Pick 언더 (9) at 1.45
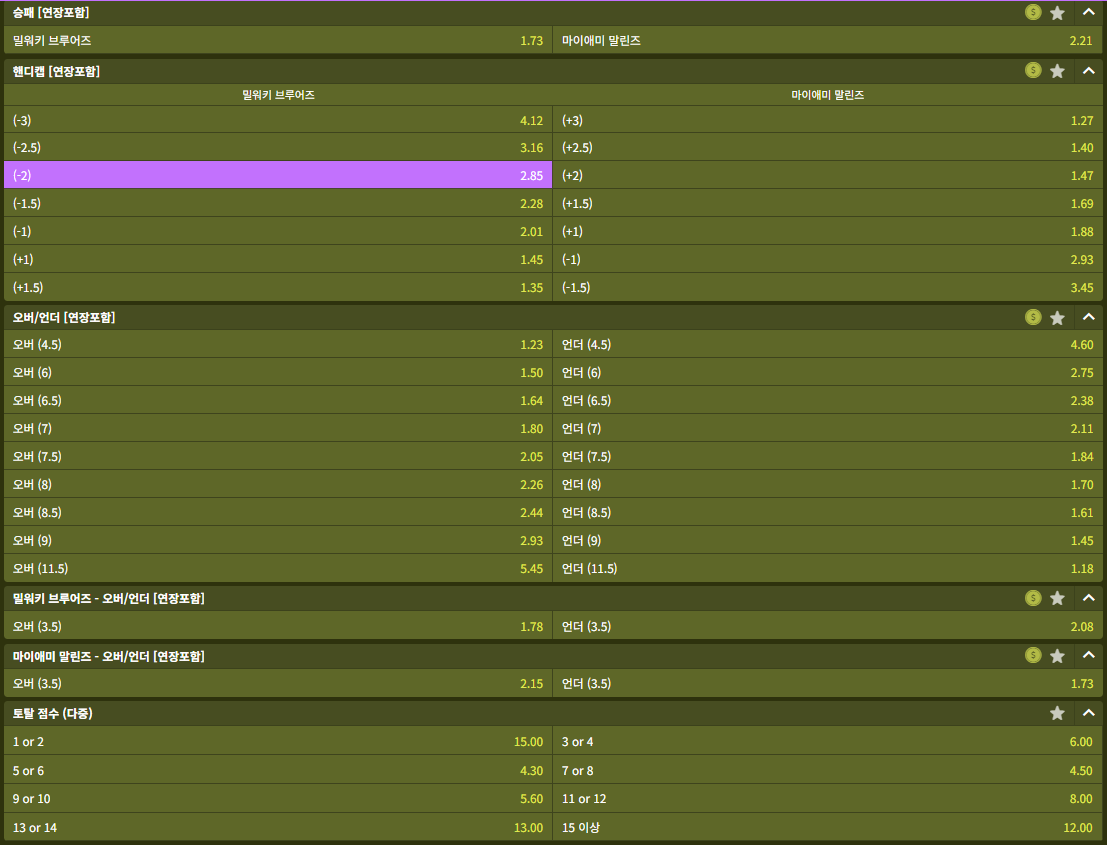 pyautogui.click(x=827, y=540)
